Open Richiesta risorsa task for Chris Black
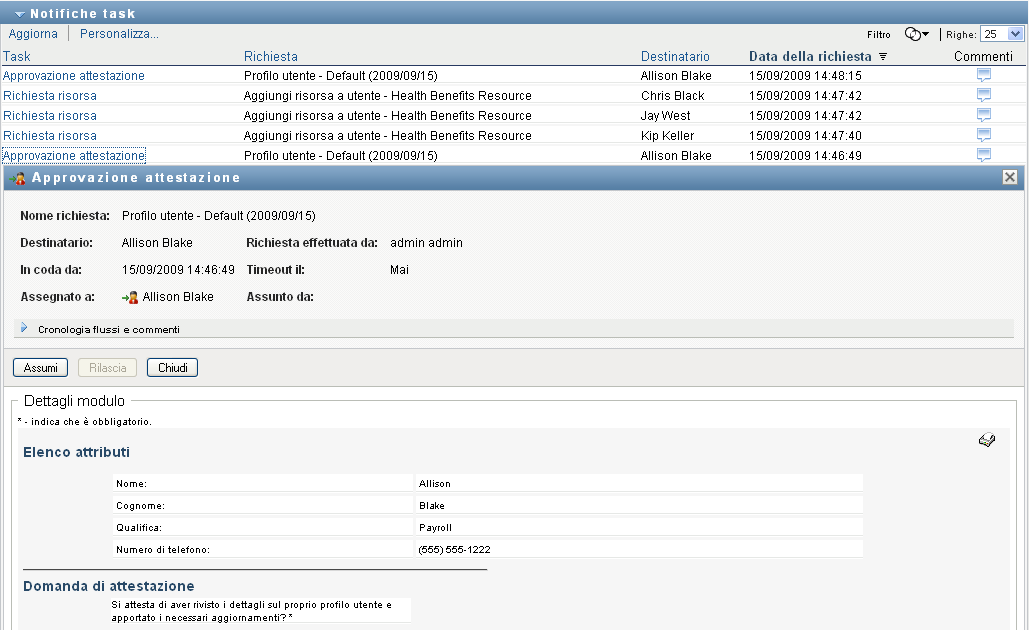The image size is (1029, 630). 50,96
